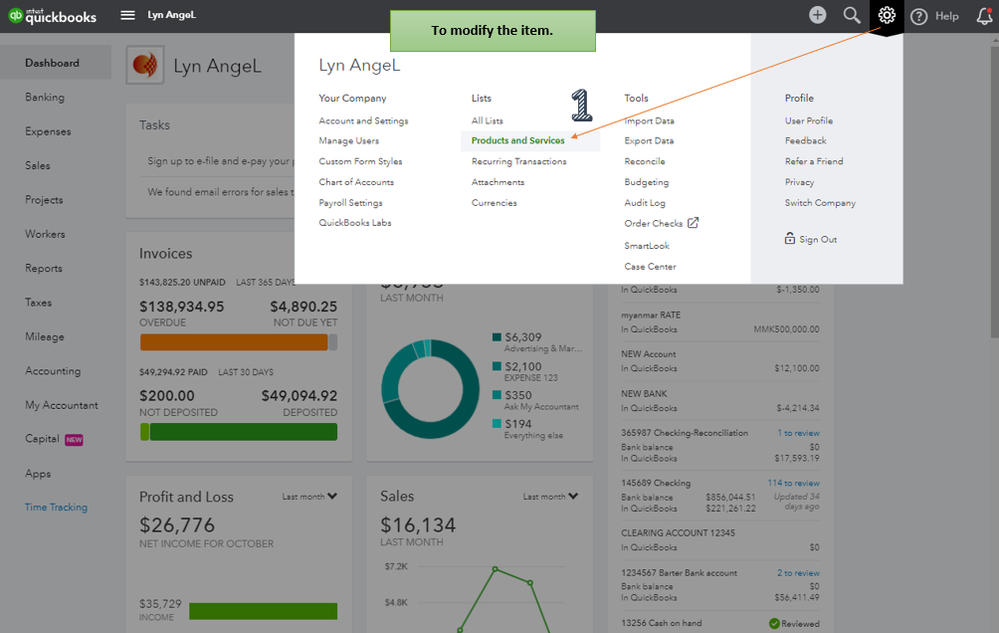Screen dimensions: 999x633
Task: Click the green deposited invoices bar
Action: (x=243, y=432)
